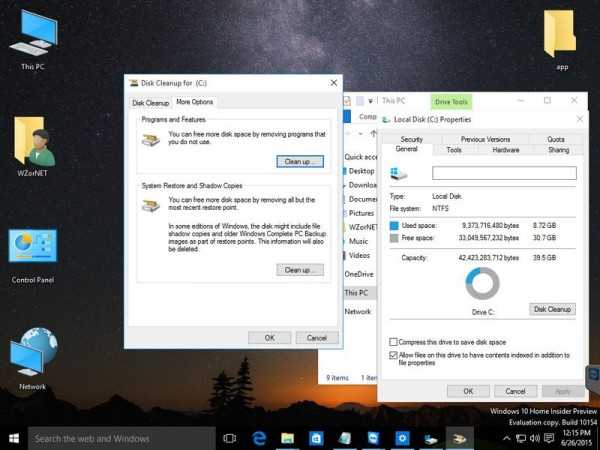This screenshot has width=600, height=450.
Task: Click OK in Disk Cleanup dialog
Action: coord(269,338)
